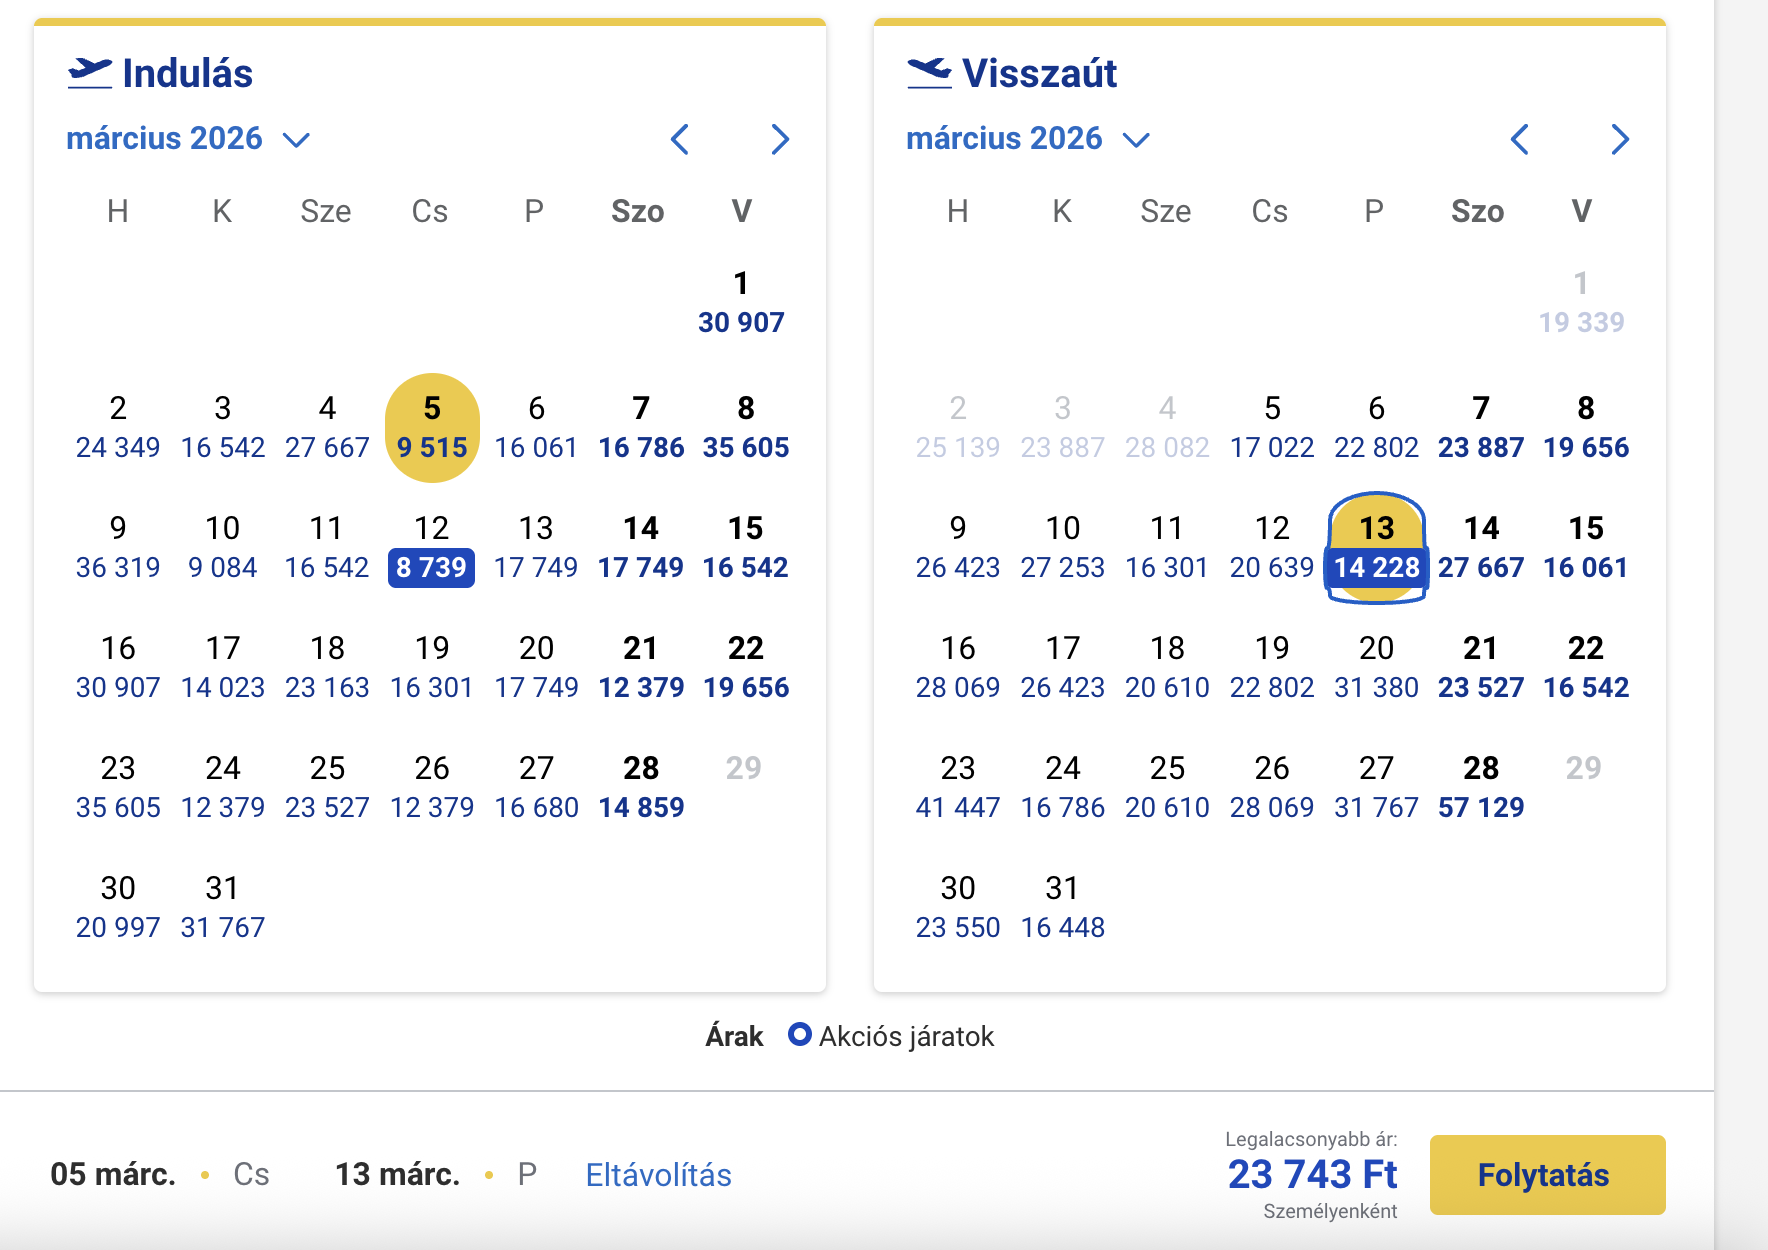The image size is (1768, 1250).
Task: Select March 13 return priced 14 228
Action: [x=1377, y=548]
